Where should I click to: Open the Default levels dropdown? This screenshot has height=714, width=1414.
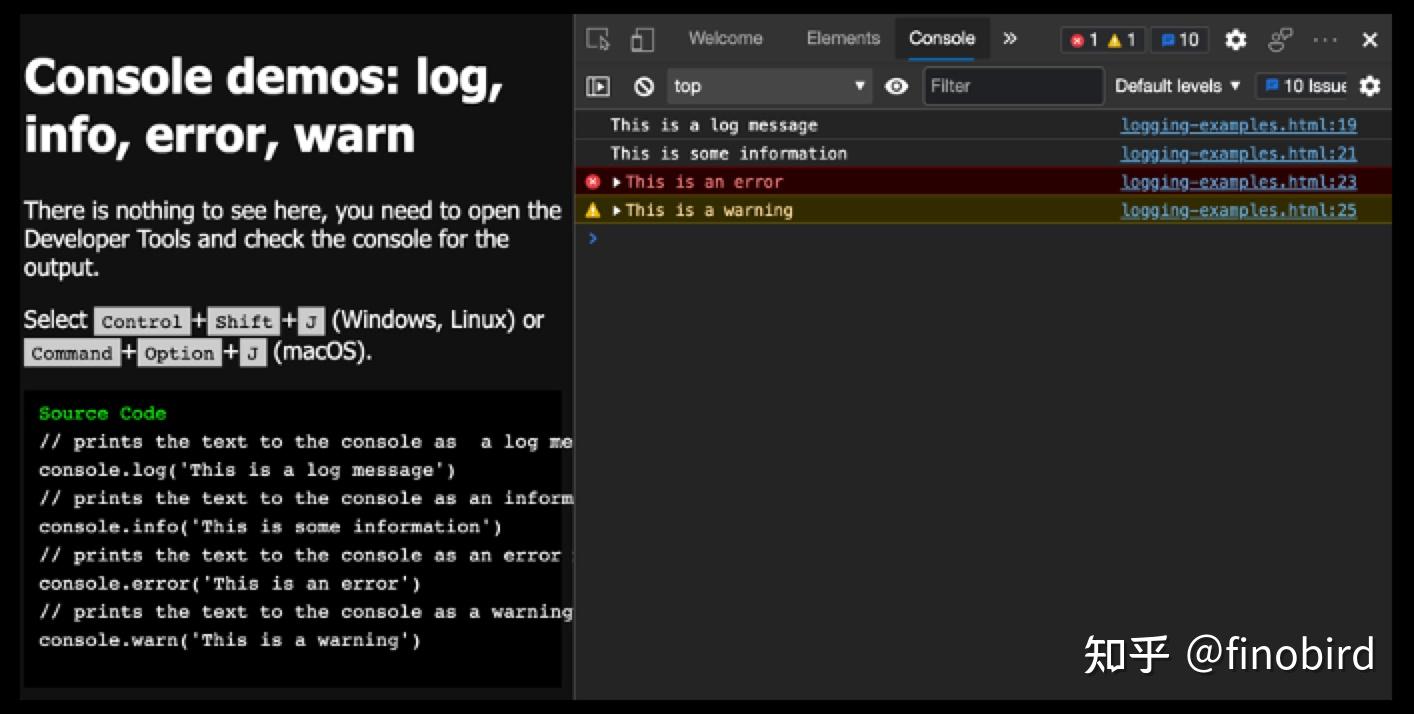1177,86
